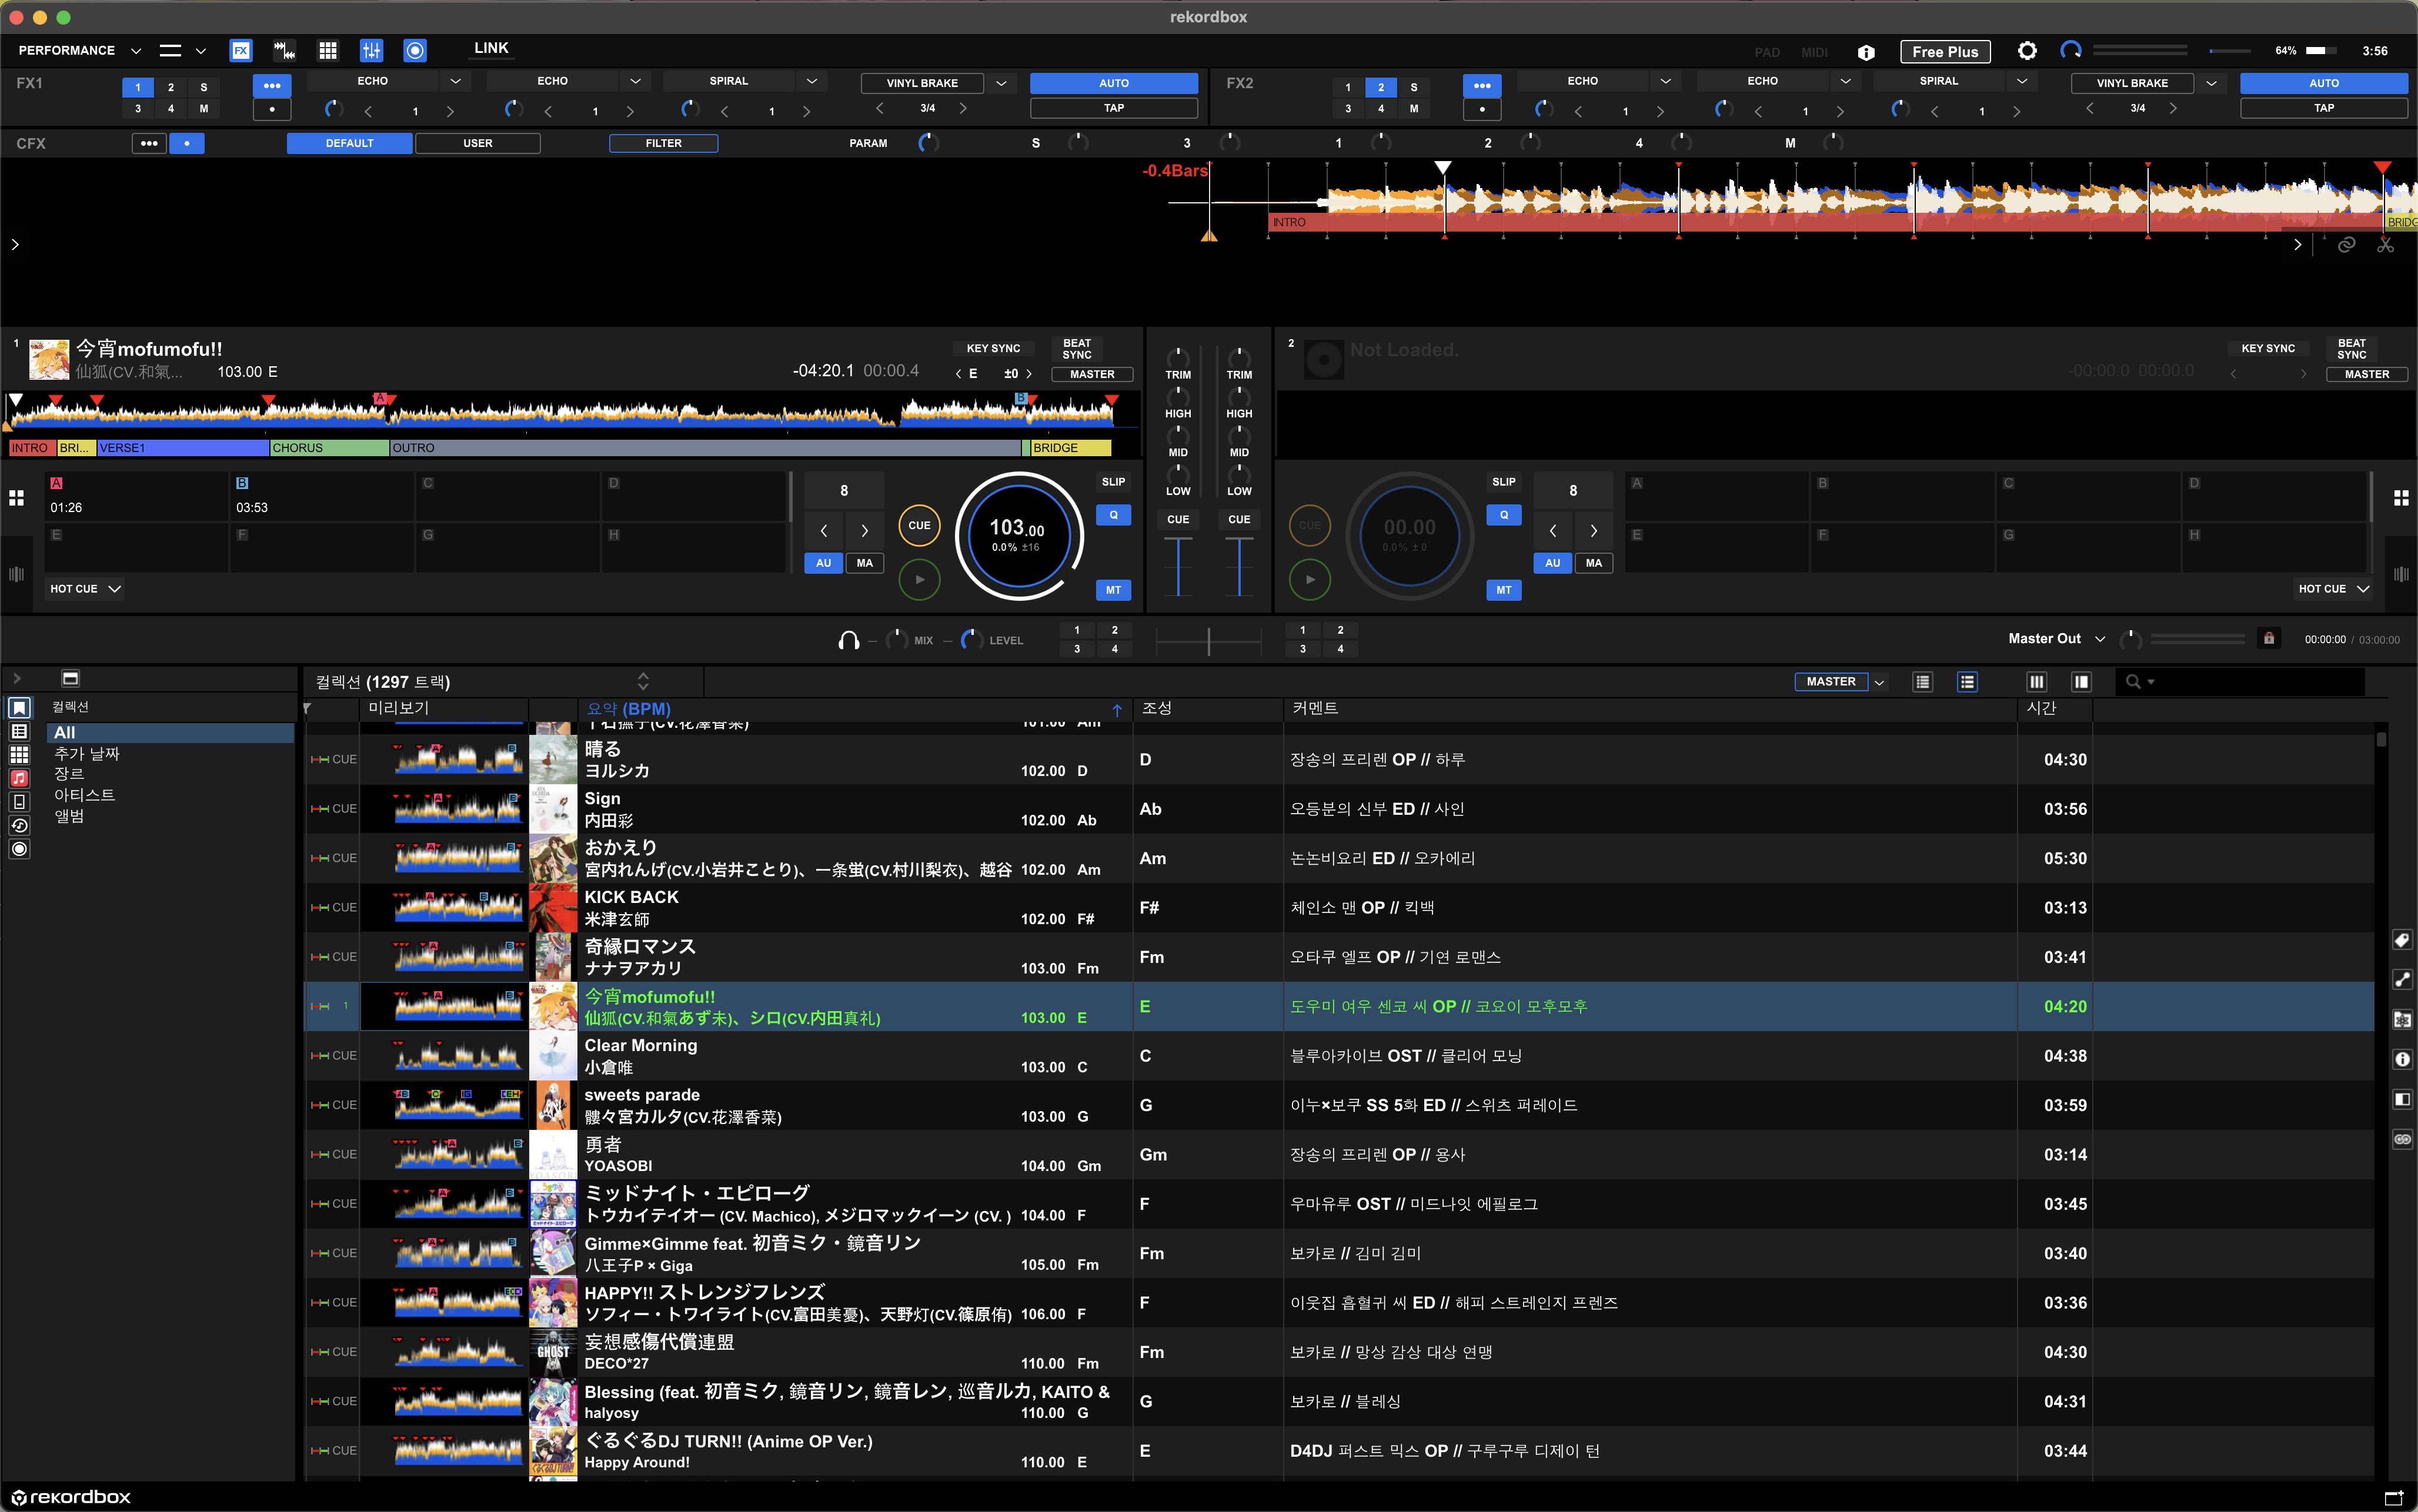Toggle the FX panel icon
This screenshot has width=2418, height=1512.
pyautogui.click(x=241, y=50)
